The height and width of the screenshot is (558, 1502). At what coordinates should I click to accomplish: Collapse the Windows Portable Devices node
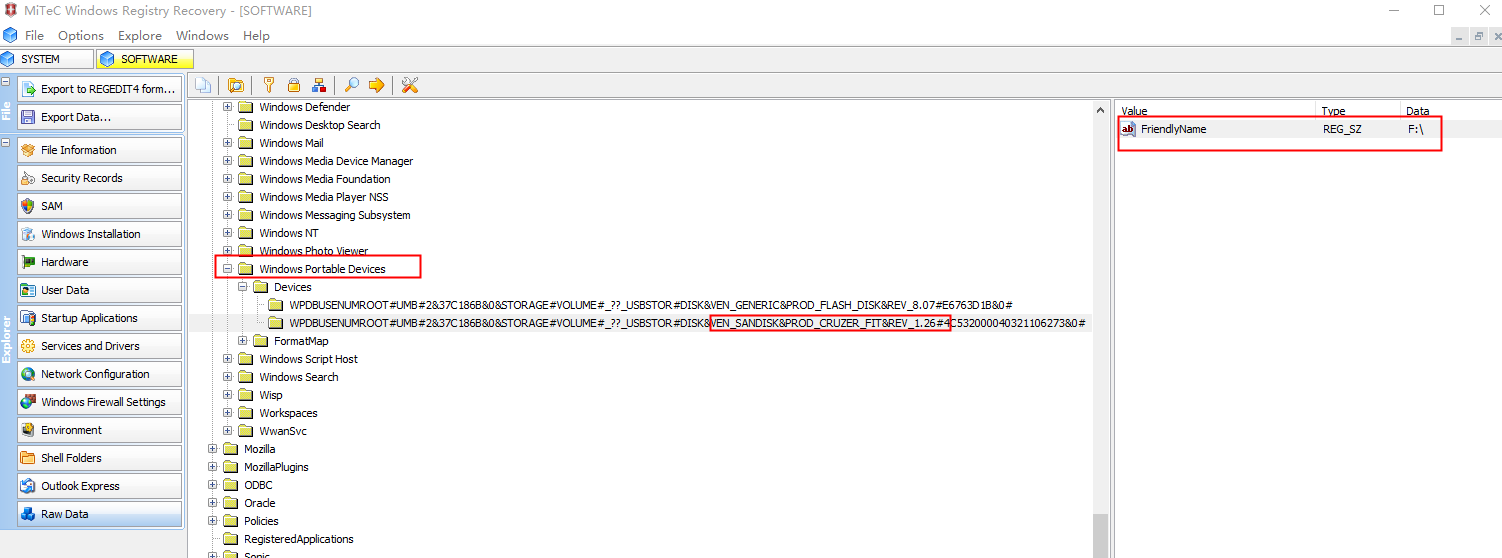point(227,269)
